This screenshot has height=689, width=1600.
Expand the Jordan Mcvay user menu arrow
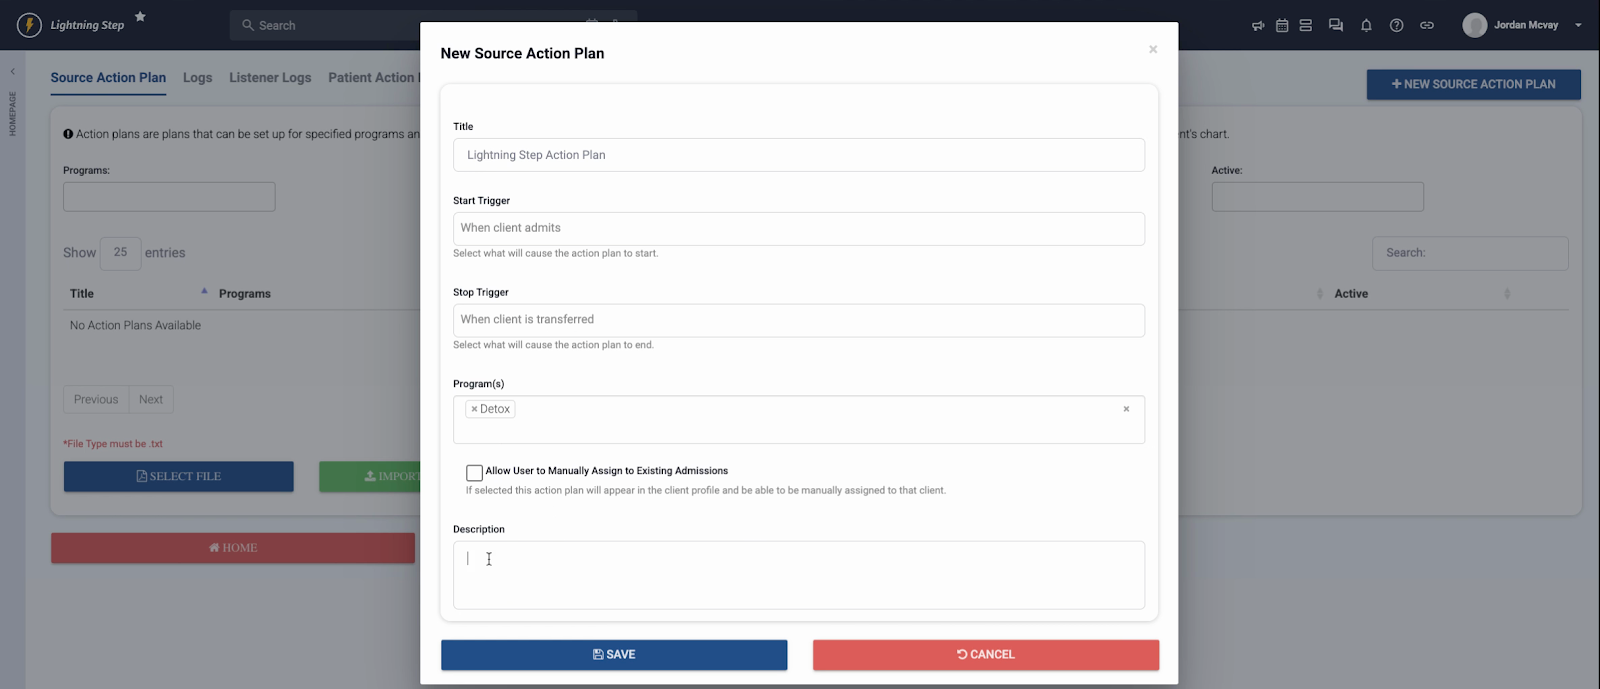coord(1578,26)
